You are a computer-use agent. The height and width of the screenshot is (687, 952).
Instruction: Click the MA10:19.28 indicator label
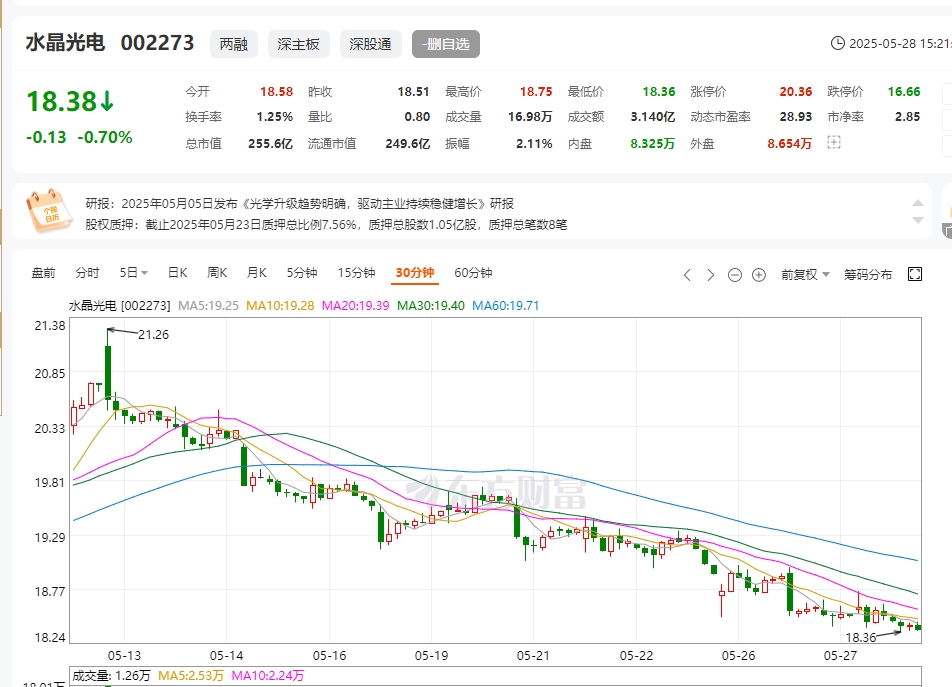tap(280, 306)
